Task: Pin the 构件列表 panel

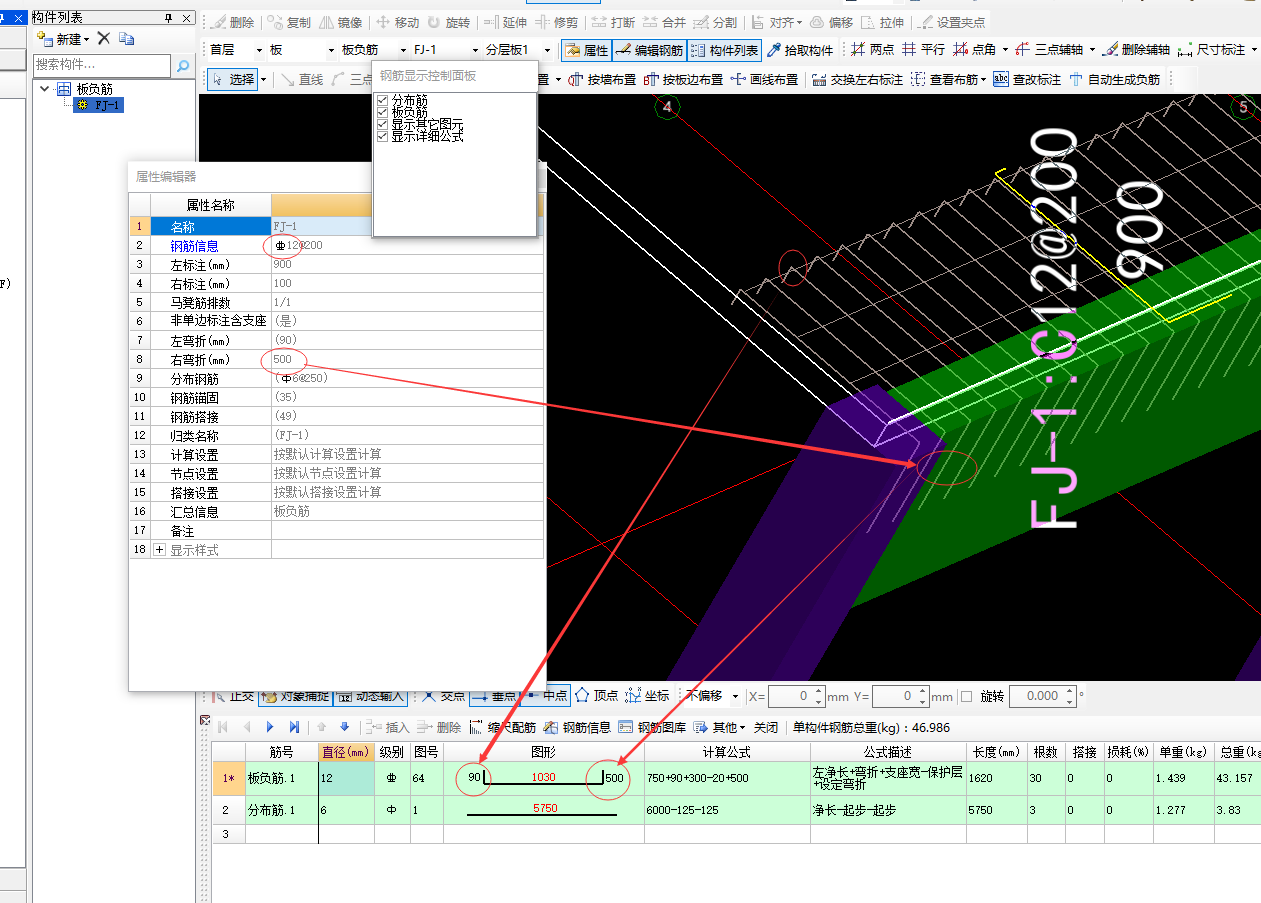Action: pos(168,18)
